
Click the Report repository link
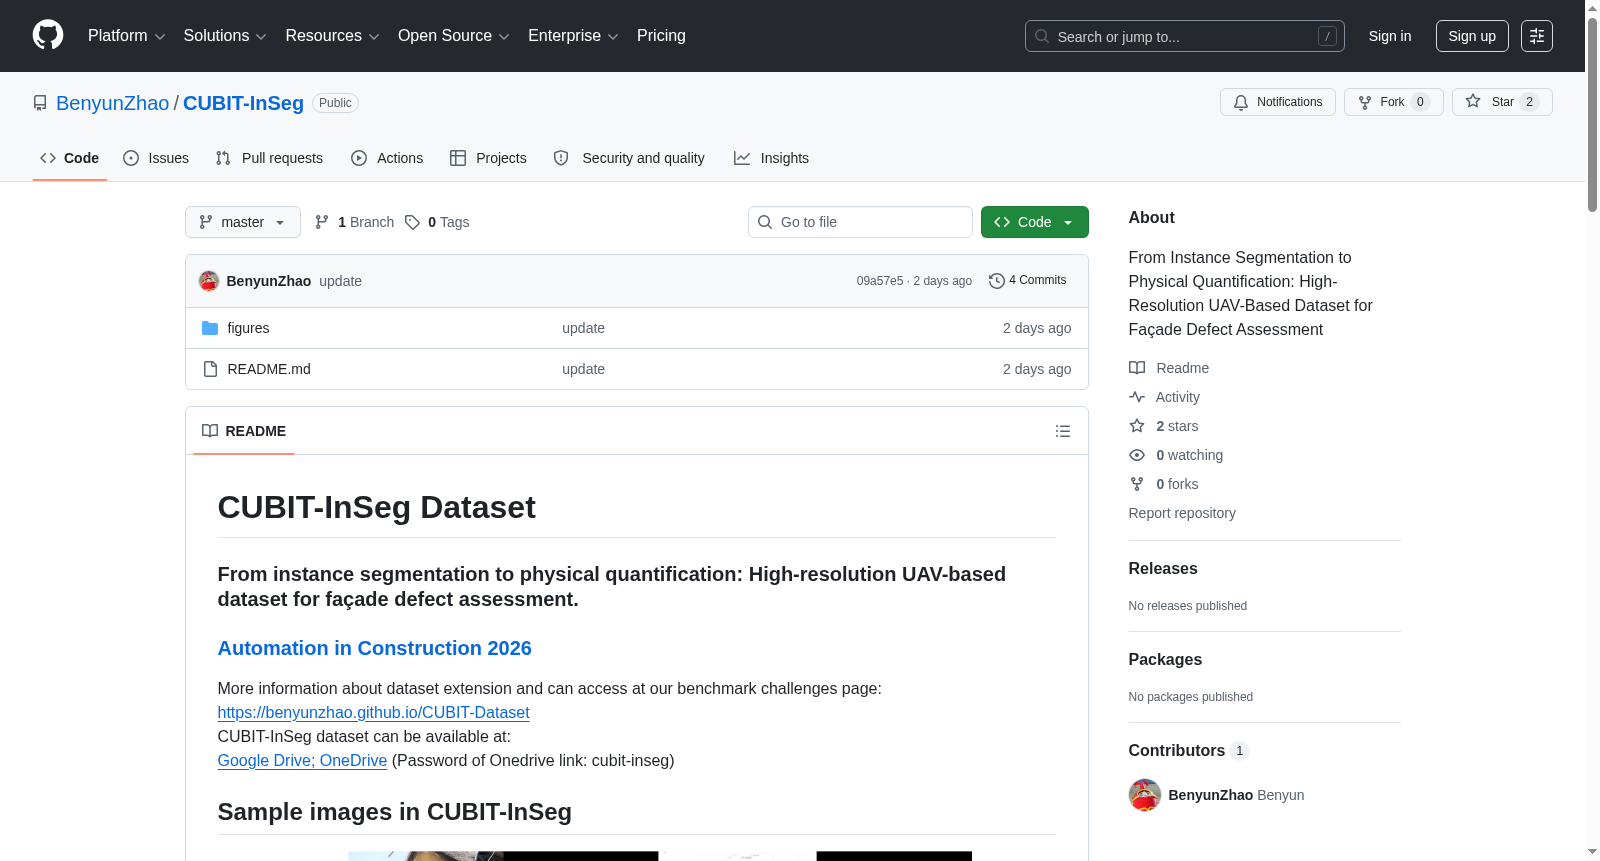pos(1182,513)
